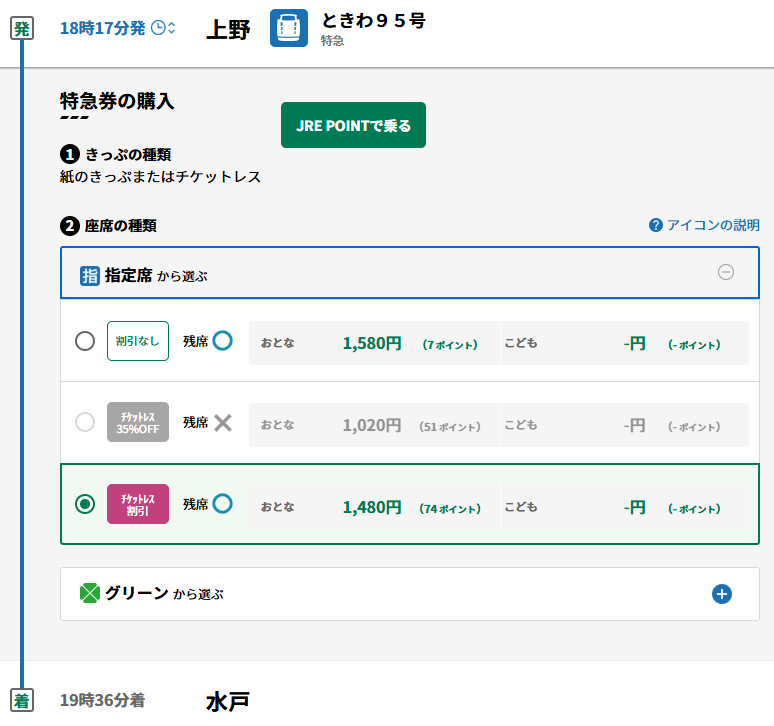Click the JRE POINTで乗る button
774x726 pixels.
(x=353, y=125)
